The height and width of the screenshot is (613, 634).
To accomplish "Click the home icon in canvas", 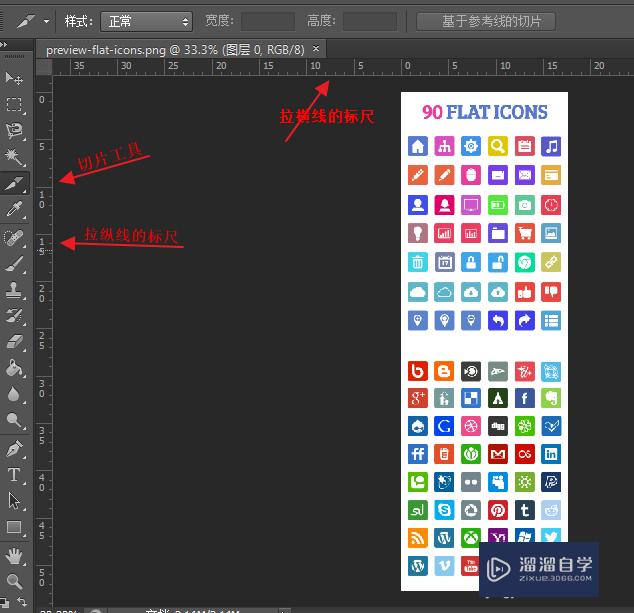I will pos(418,146).
